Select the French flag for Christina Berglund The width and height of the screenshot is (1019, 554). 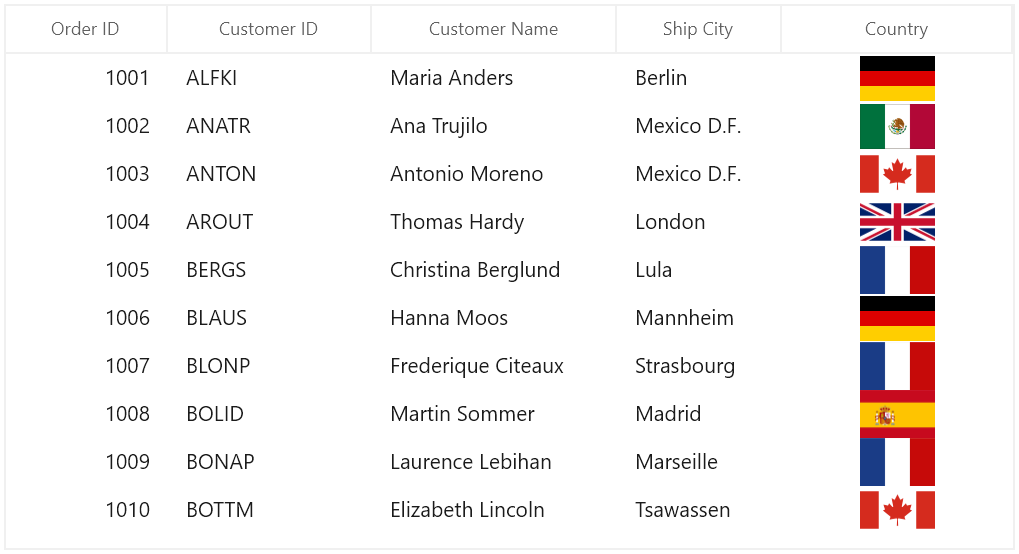(897, 270)
